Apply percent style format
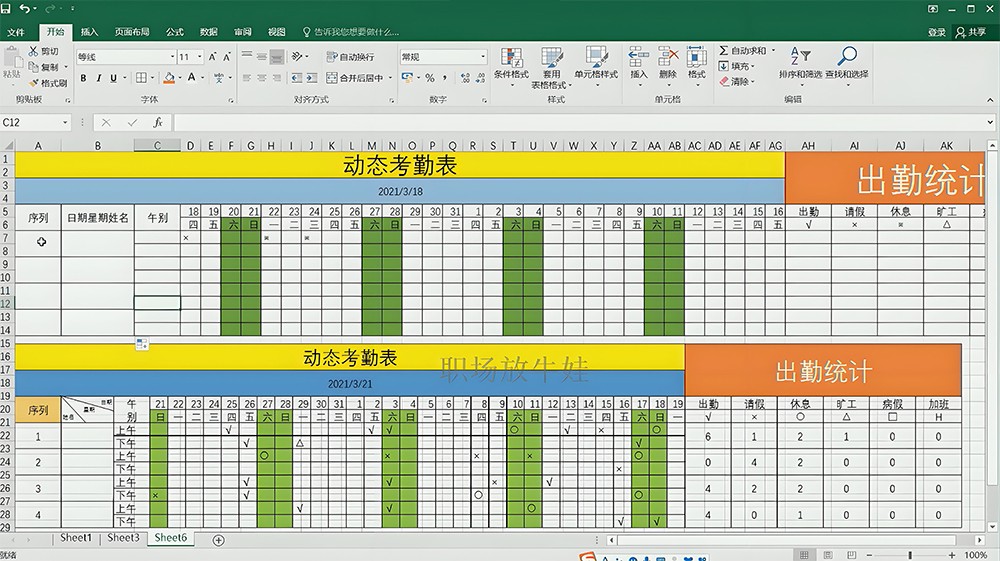The image size is (1000, 561). (430, 78)
